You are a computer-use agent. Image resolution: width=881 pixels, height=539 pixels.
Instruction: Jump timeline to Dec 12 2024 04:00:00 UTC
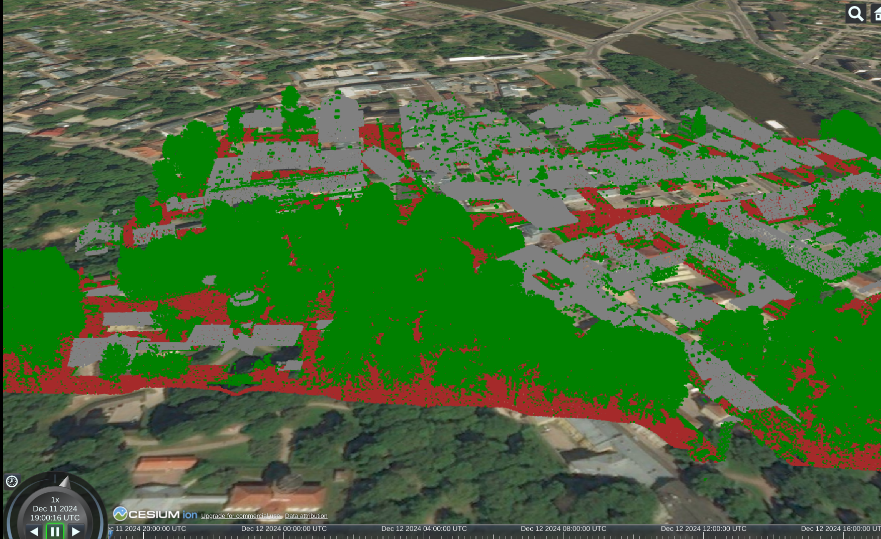point(424,528)
